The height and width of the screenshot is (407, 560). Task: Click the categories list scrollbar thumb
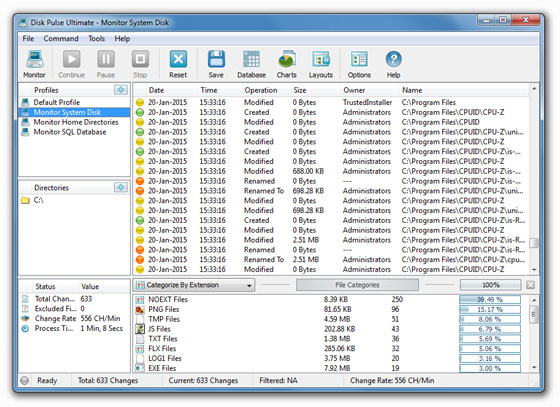click(534, 314)
